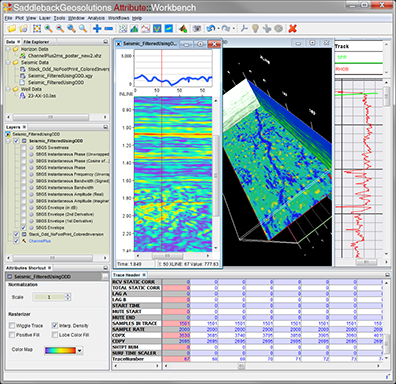Switch to the File Explorer tab
The image size is (396, 384).
pos(36,42)
